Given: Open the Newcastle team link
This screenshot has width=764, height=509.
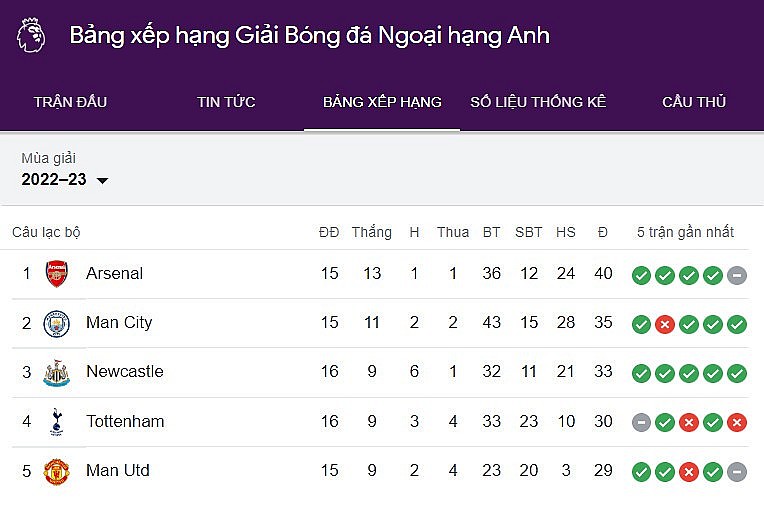Looking at the screenshot, I should (x=124, y=372).
